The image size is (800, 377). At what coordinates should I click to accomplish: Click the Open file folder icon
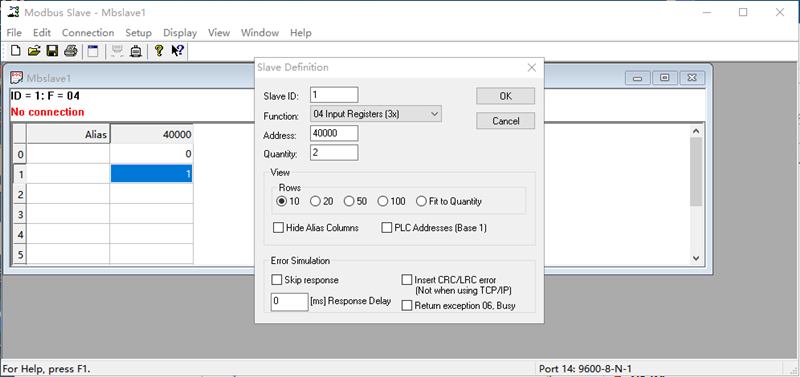tap(34, 51)
